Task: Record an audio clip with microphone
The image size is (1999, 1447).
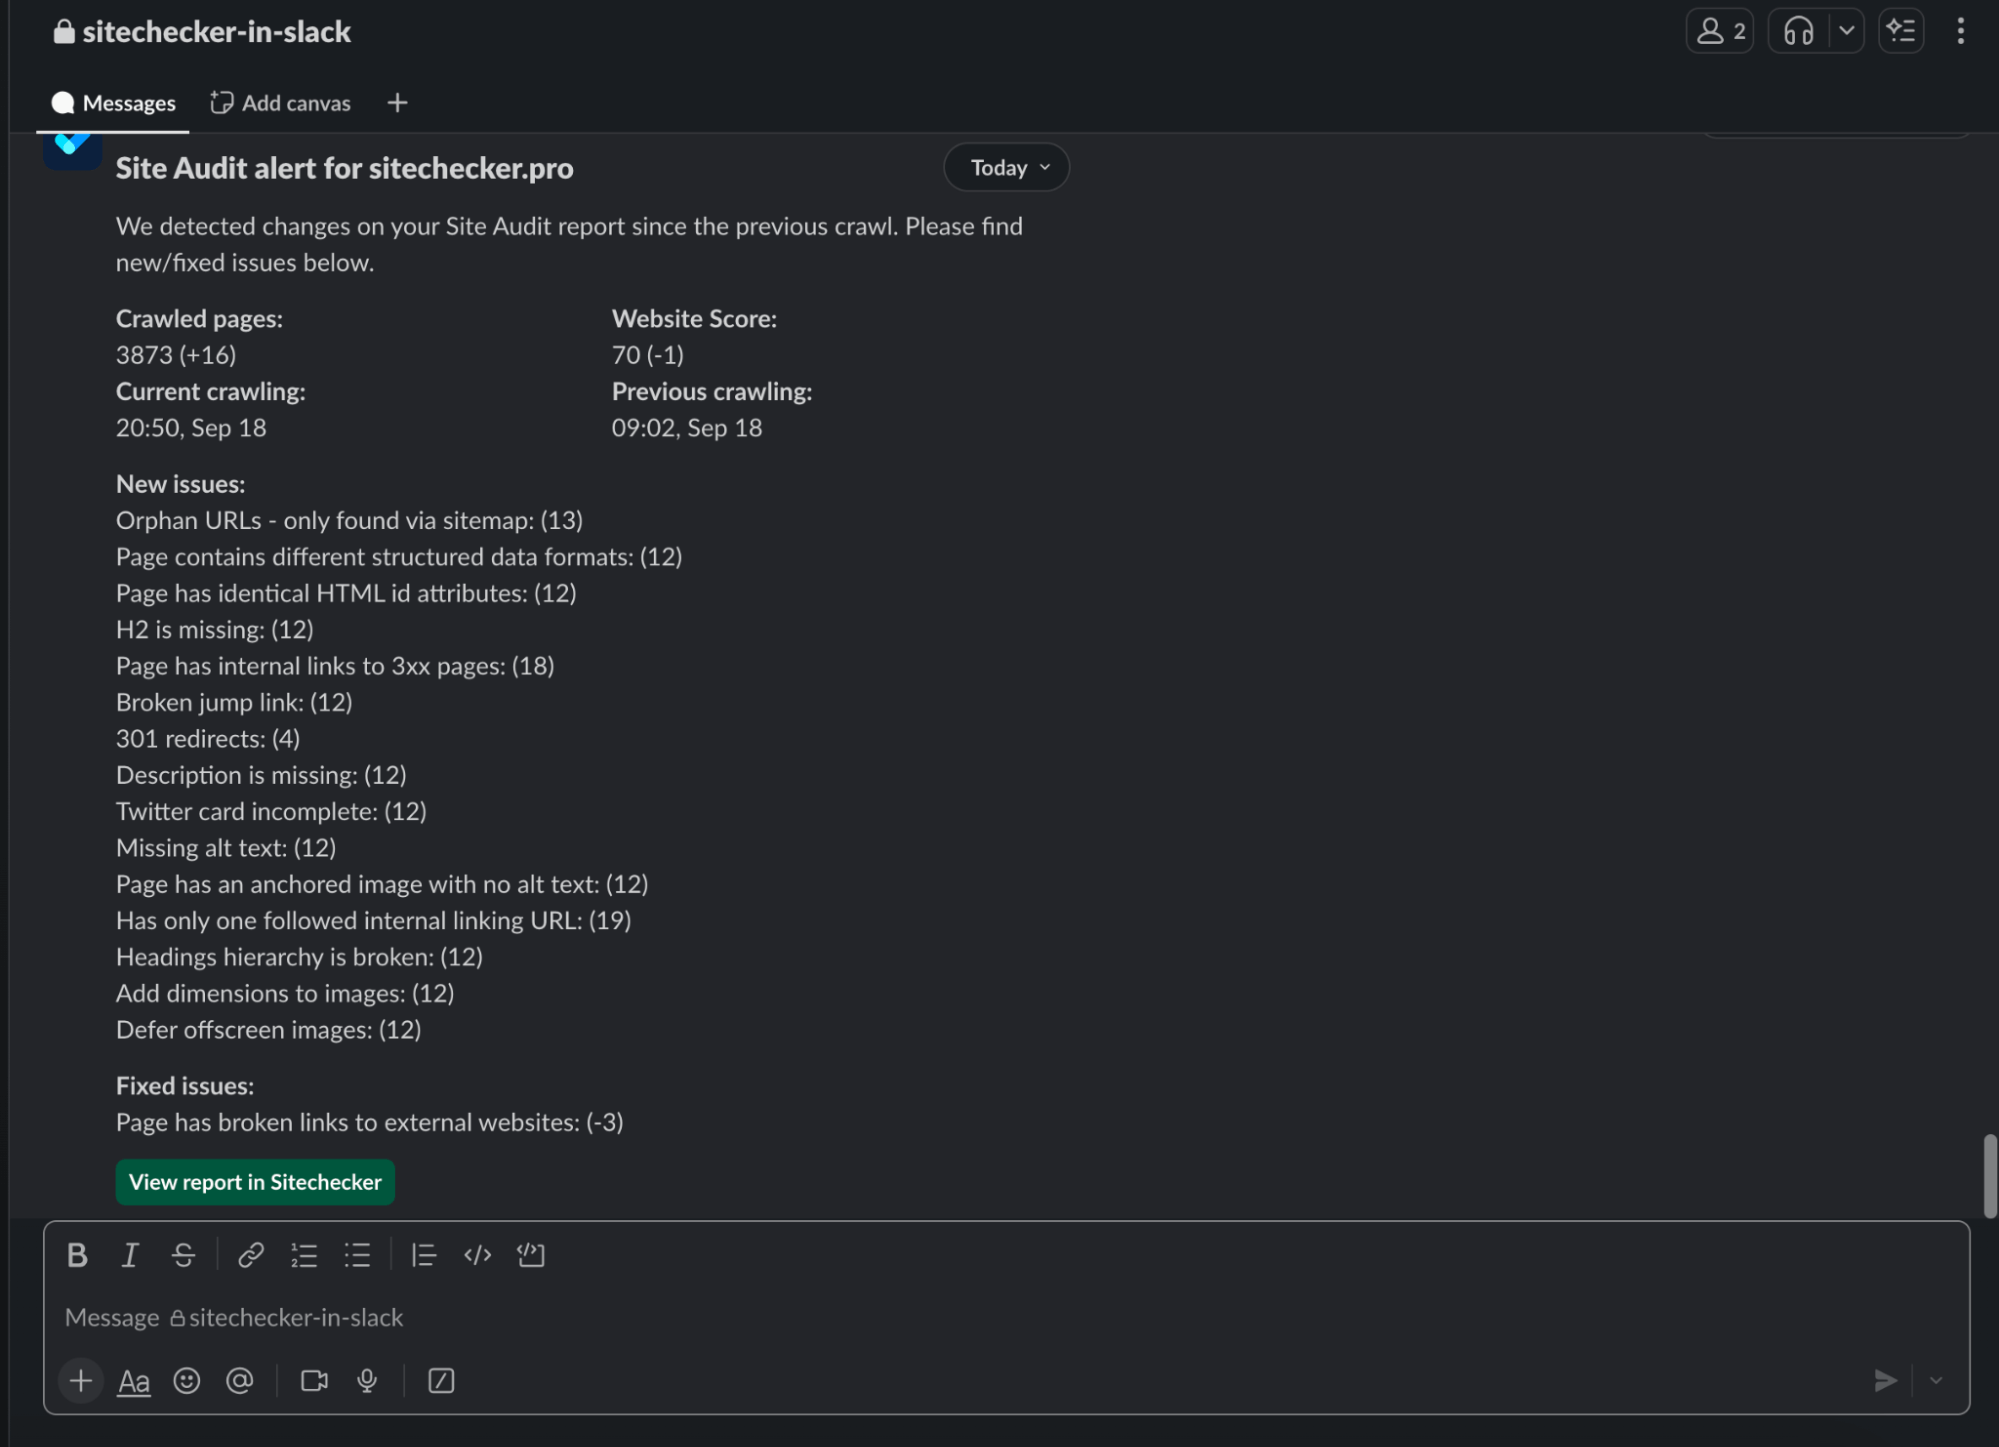Action: (367, 1381)
